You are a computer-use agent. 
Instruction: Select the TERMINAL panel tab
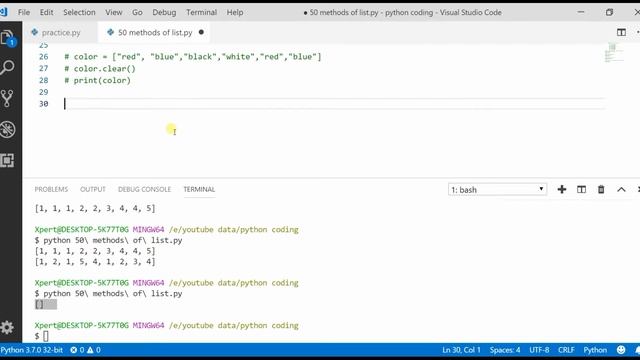pos(199,189)
